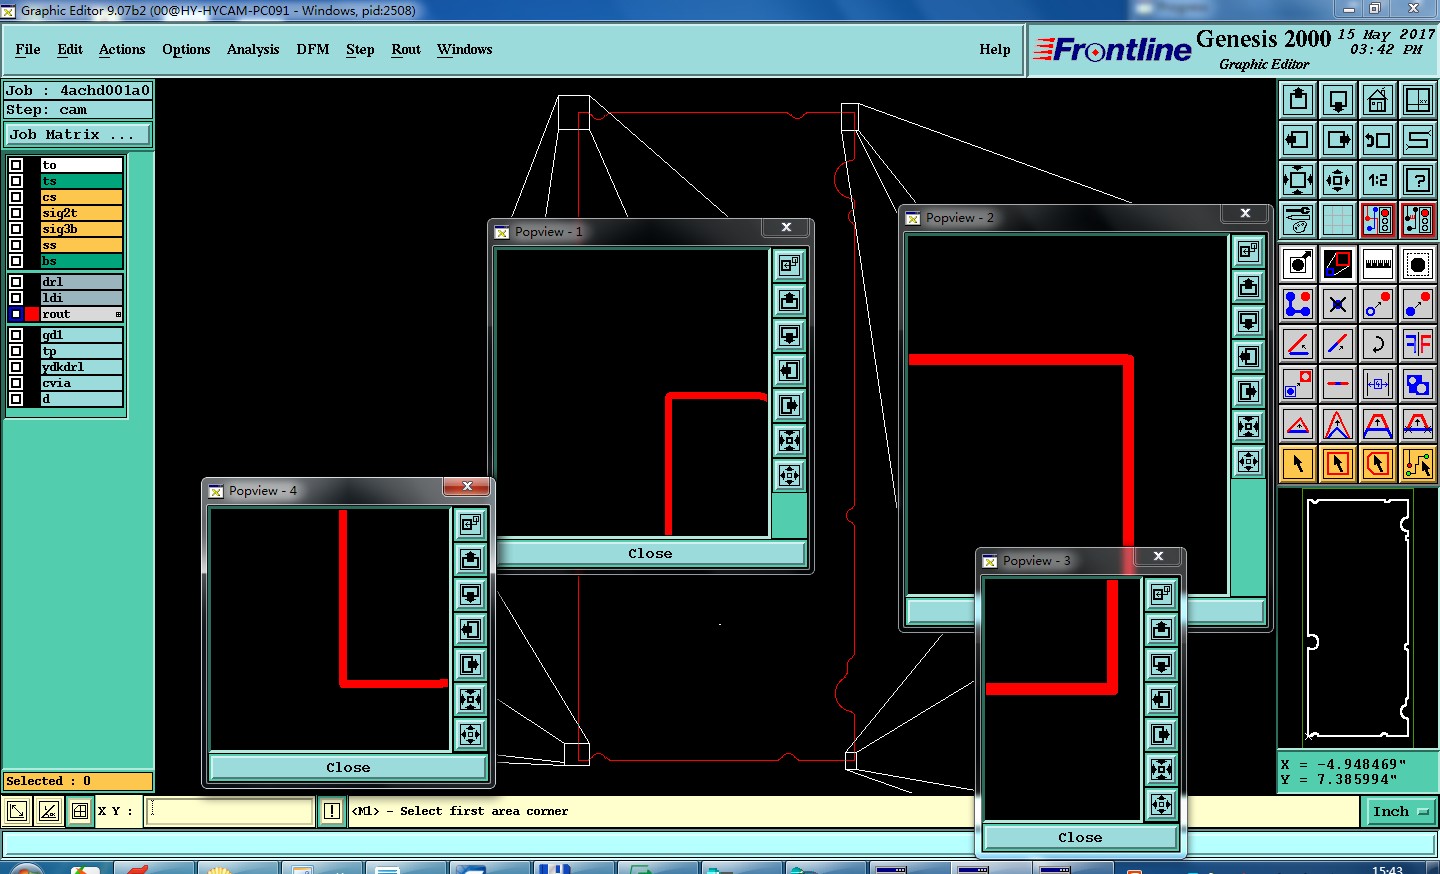Select the plain arrow pointer selection tool
1440x874 pixels.
pyautogui.click(x=1298, y=464)
